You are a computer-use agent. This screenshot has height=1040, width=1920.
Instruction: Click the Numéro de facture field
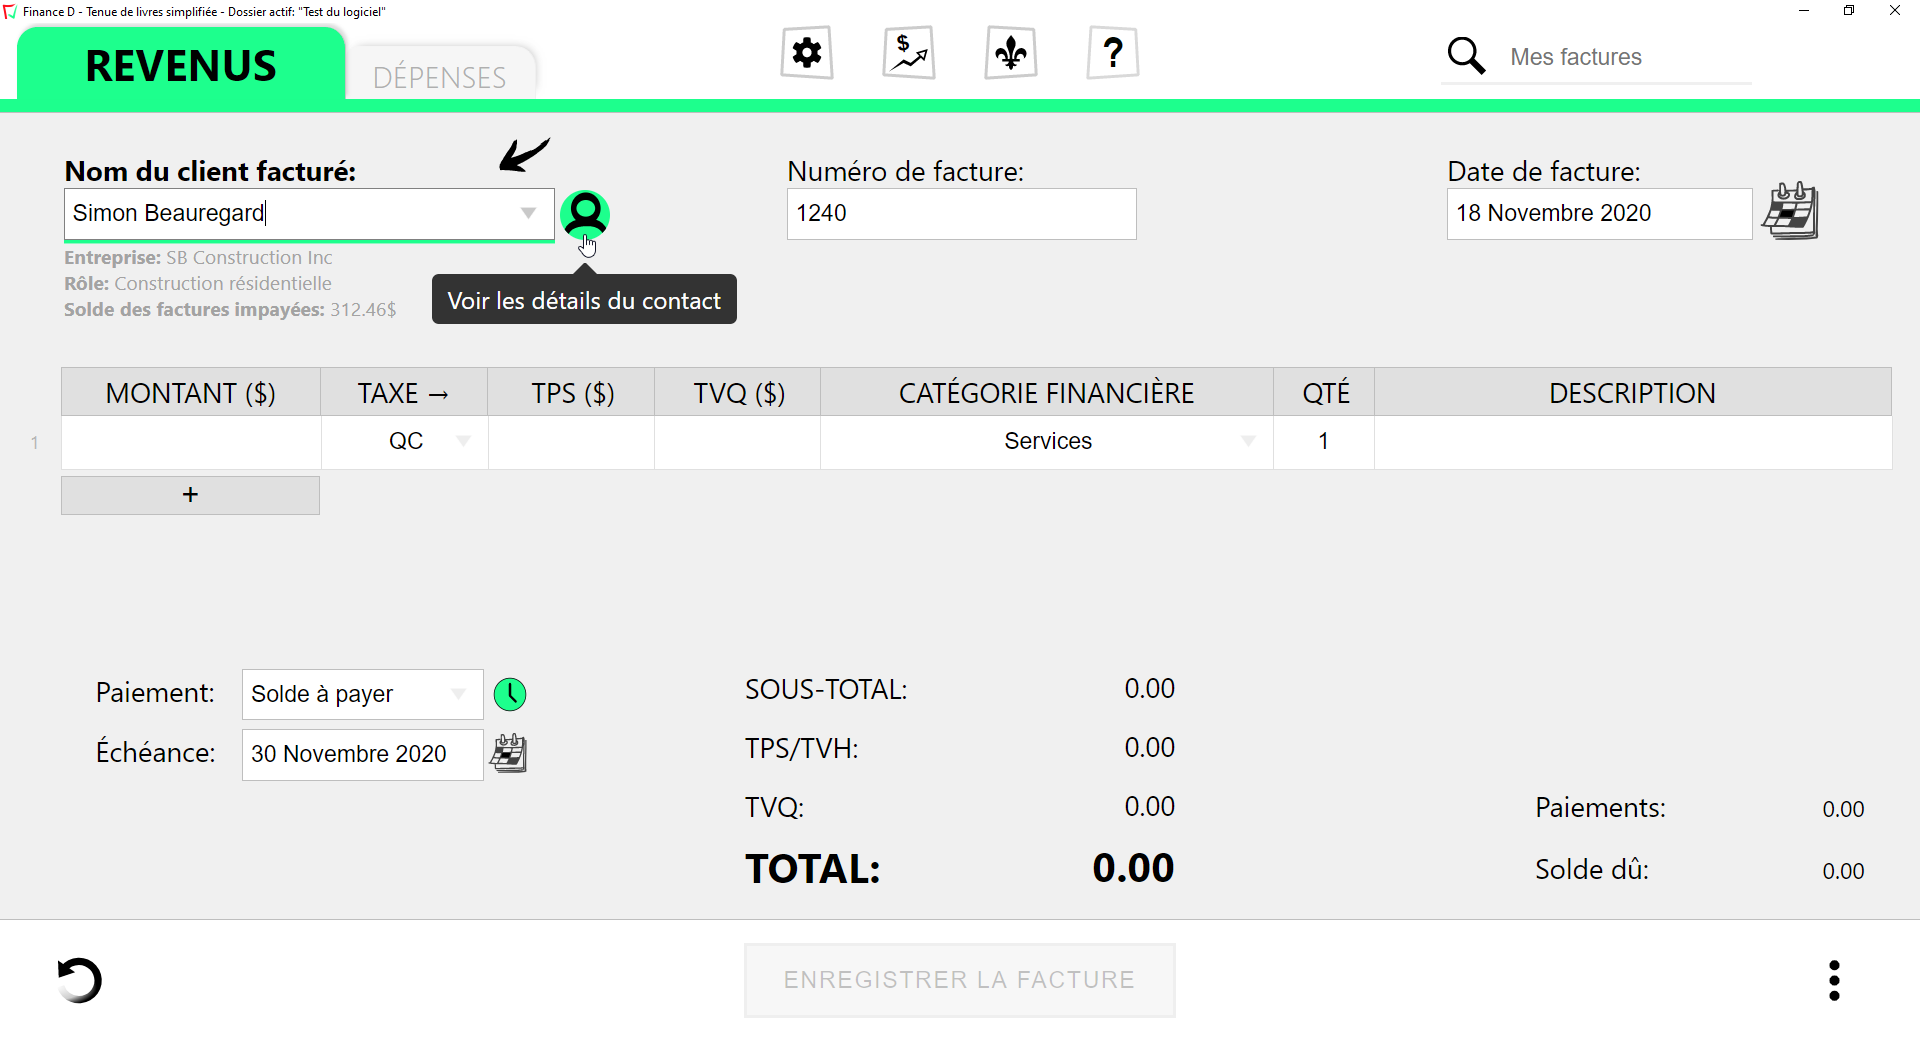[961, 214]
